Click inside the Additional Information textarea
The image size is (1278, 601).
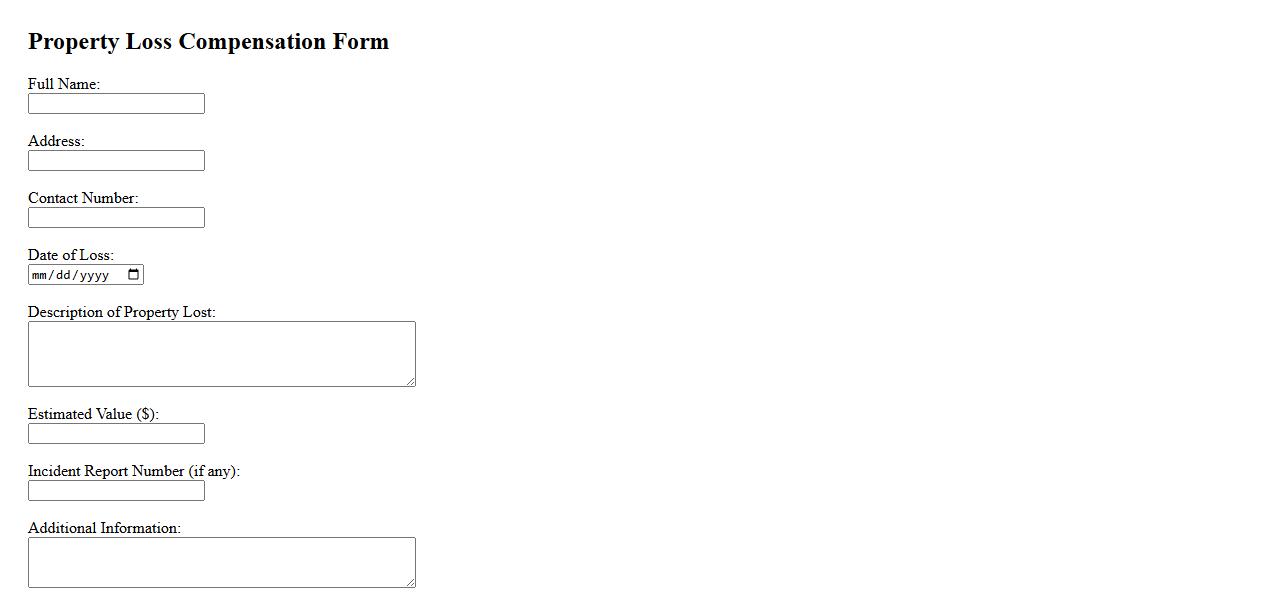click(x=221, y=562)
